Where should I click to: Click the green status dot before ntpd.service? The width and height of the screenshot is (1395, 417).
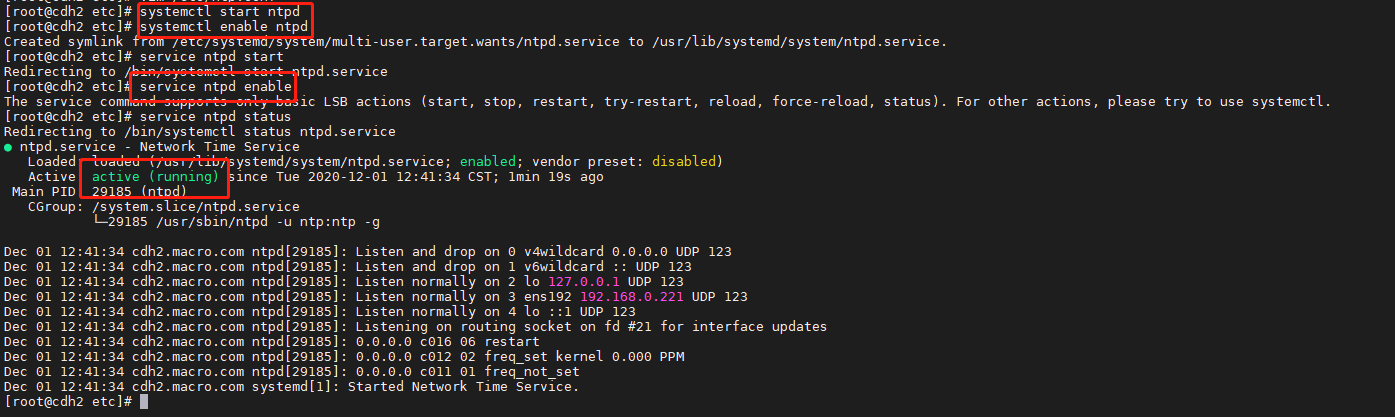tap(8, 147)
